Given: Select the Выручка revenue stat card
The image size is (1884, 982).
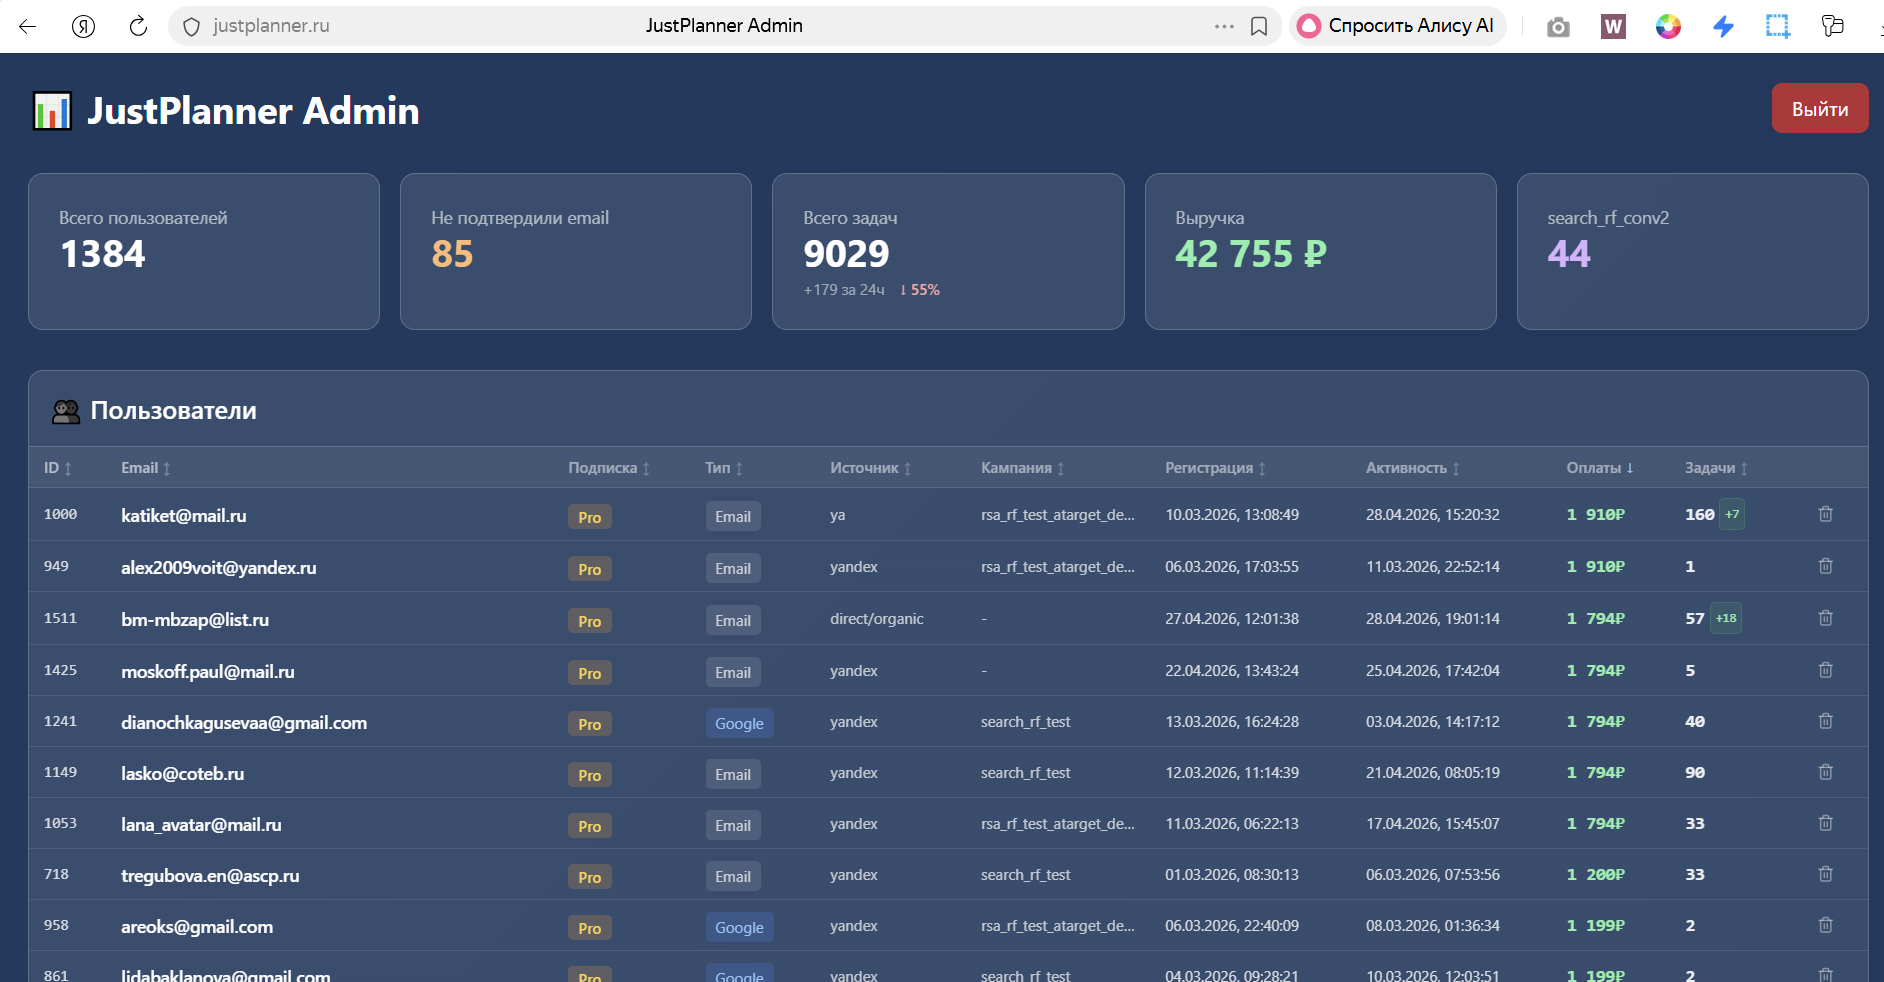Looking at the screenshot, I should click(1319, 251).
